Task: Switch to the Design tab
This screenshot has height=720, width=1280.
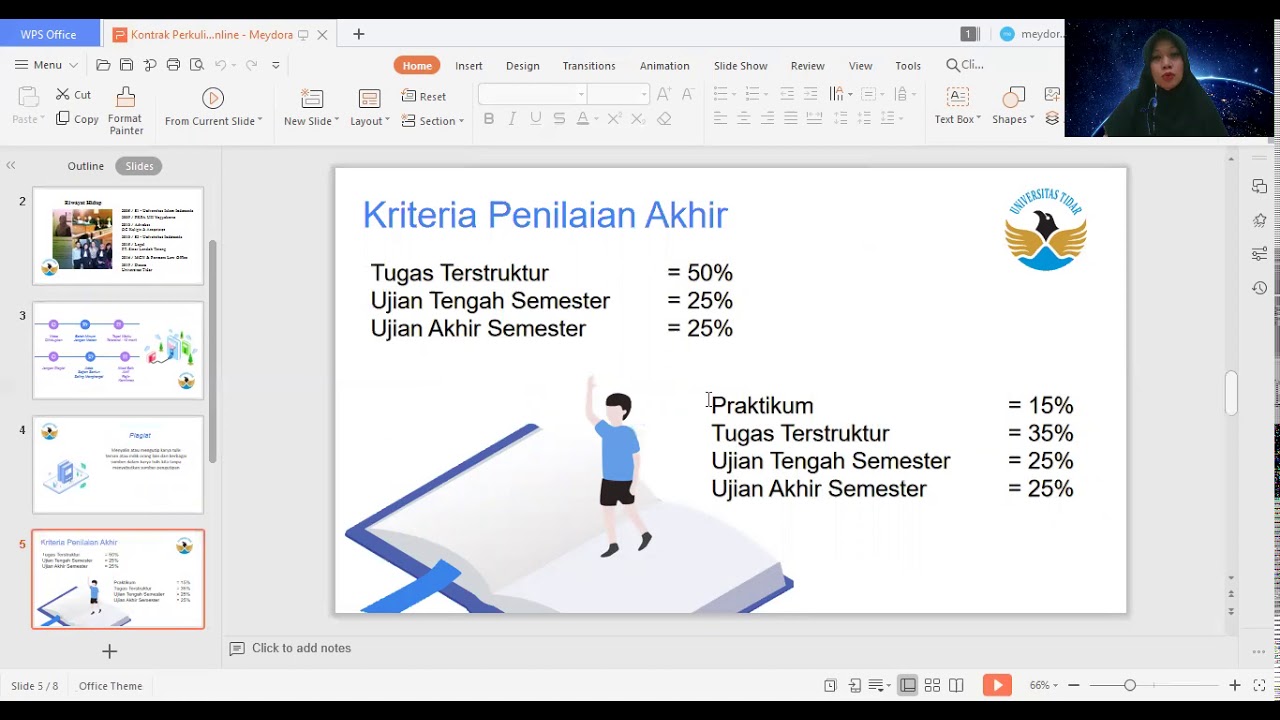Action: [x=523, y=66]
